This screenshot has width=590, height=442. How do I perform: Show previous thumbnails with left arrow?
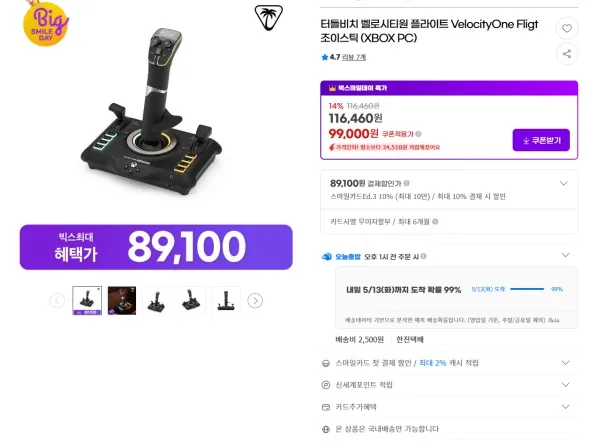[57, 301]
